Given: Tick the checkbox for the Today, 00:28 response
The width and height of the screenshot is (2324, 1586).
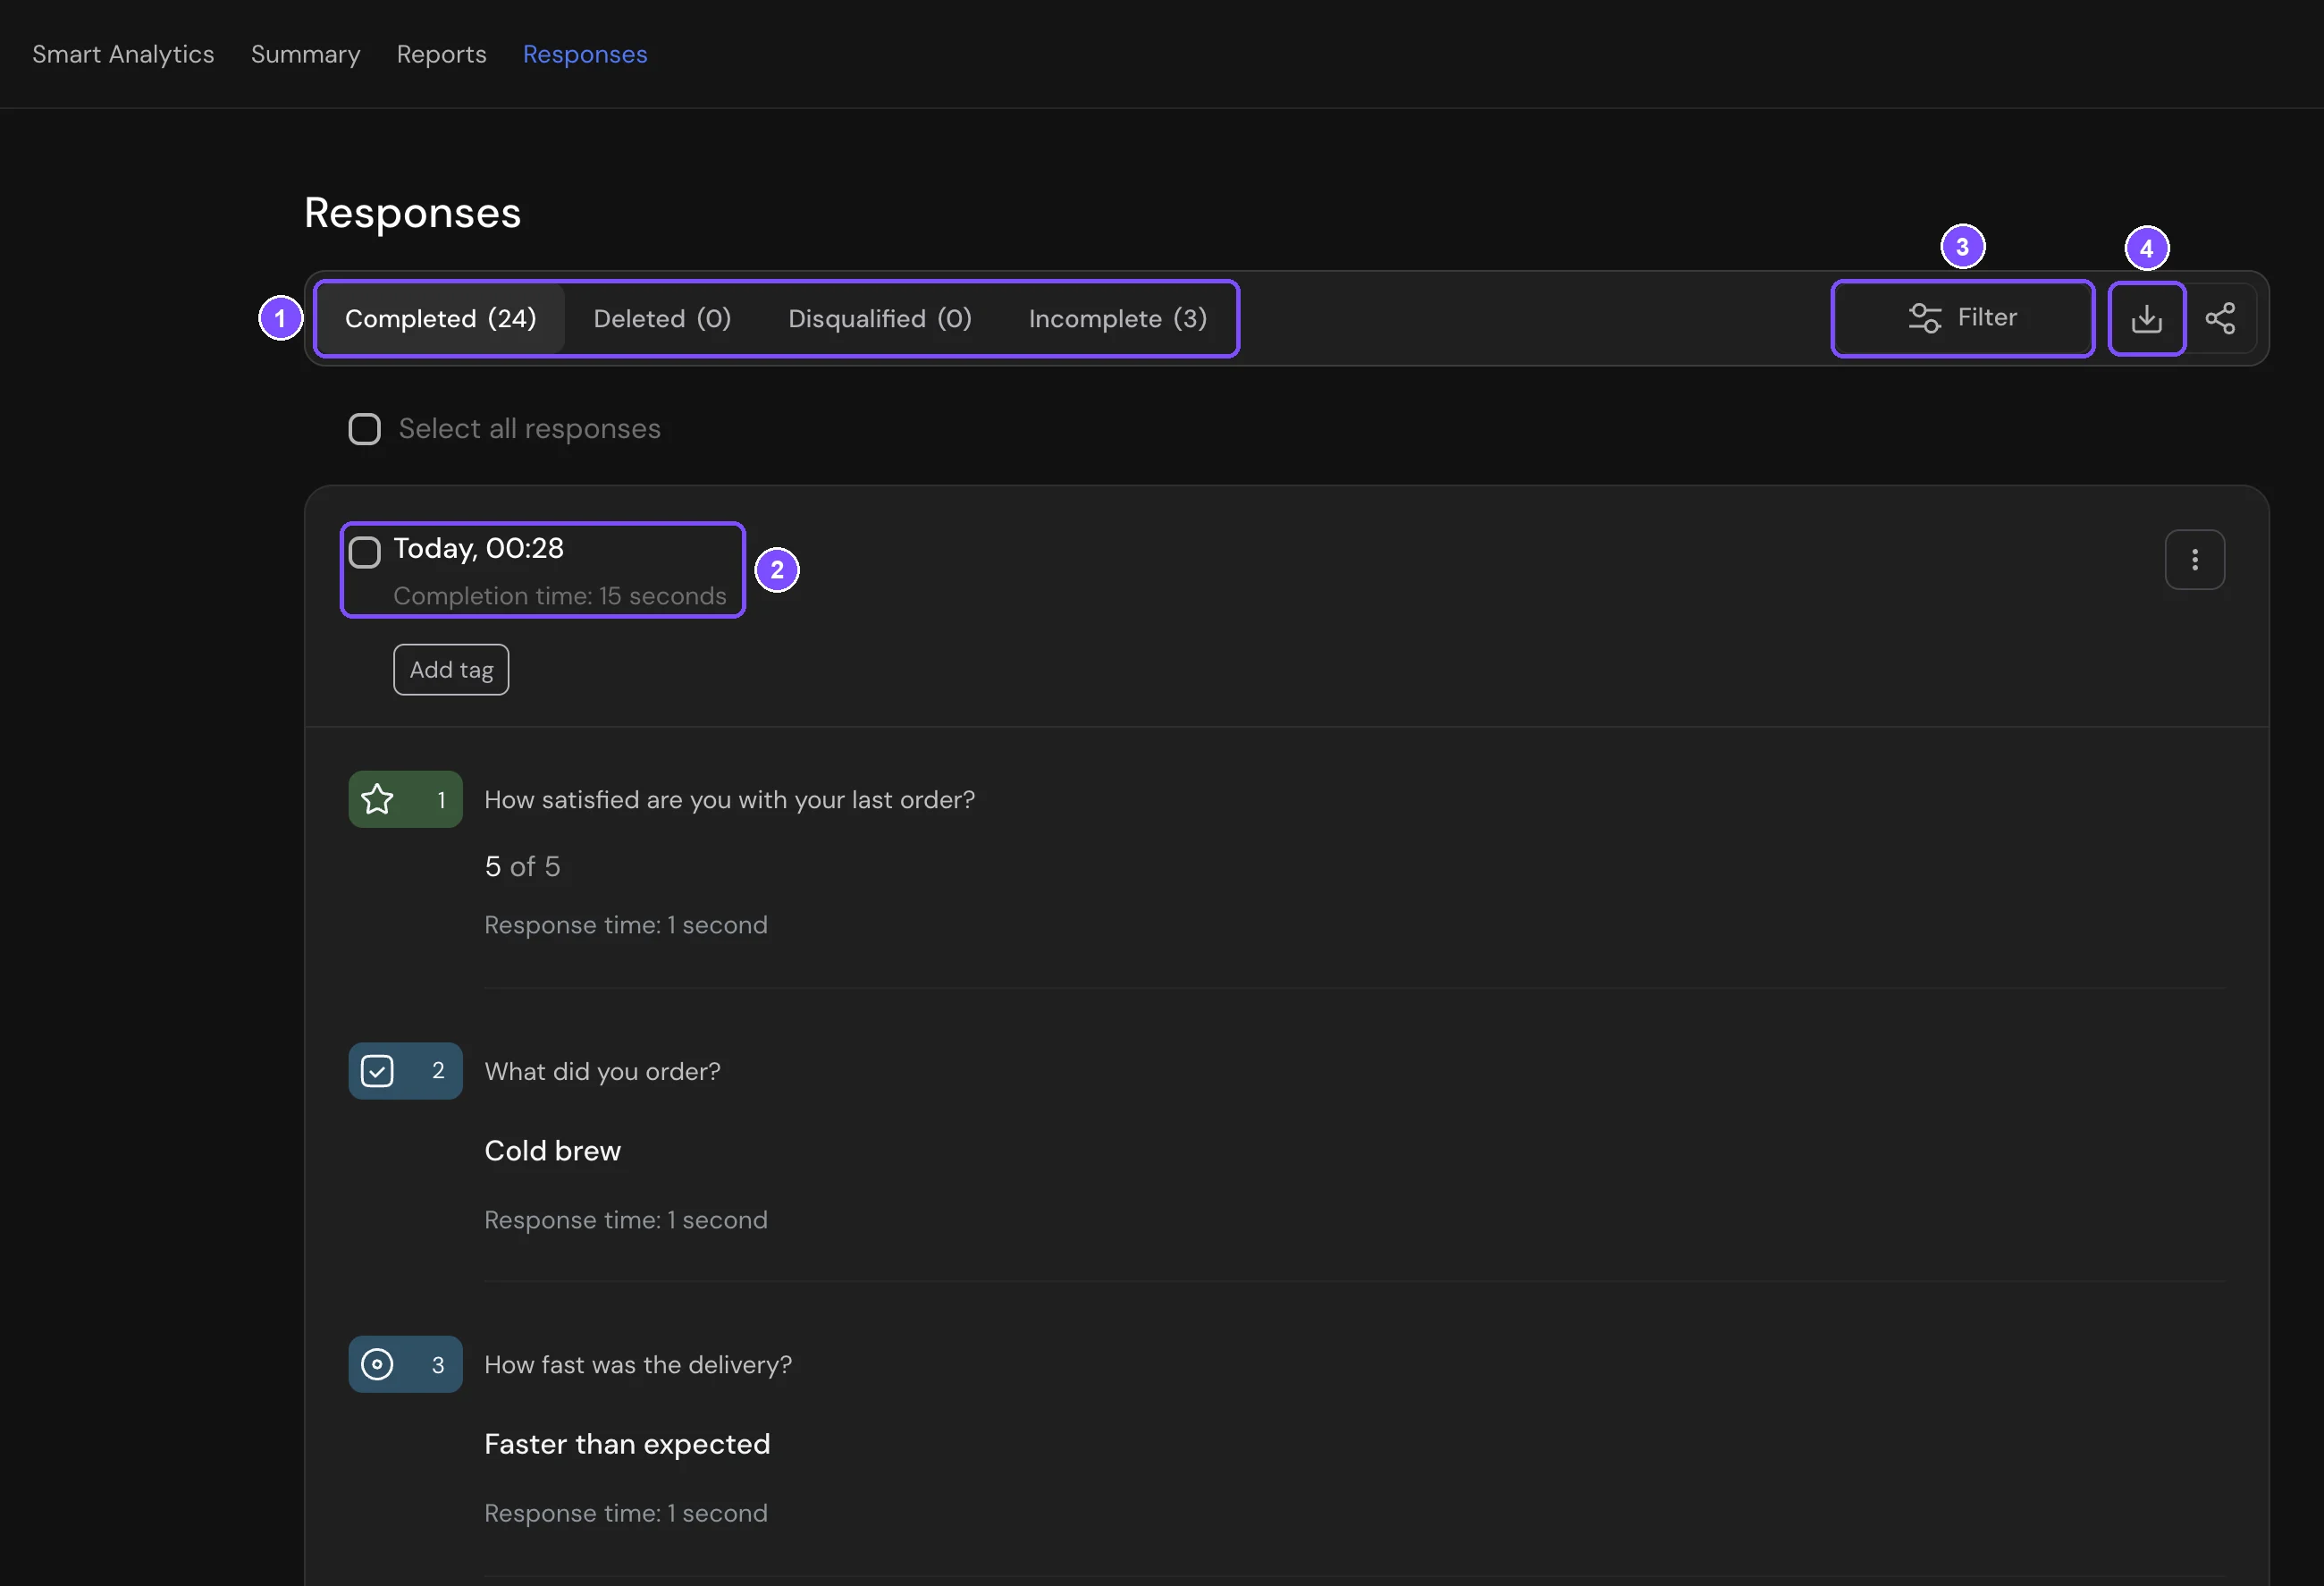Looking at the screenshot, I should coord(364,552).
